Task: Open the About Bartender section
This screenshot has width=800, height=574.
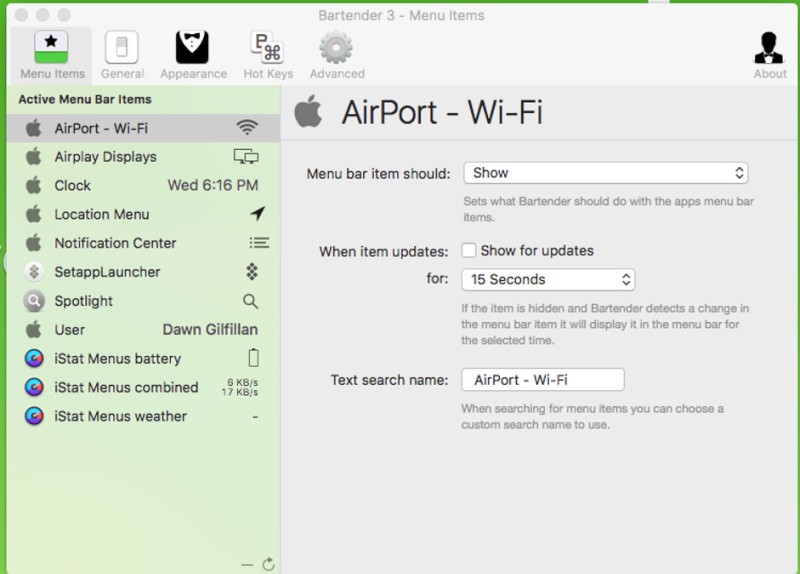Action: pos(769,55)
